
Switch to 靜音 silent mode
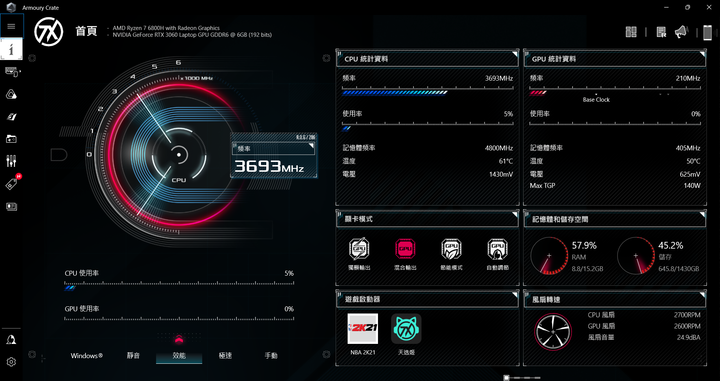click(x=133, y=356)
